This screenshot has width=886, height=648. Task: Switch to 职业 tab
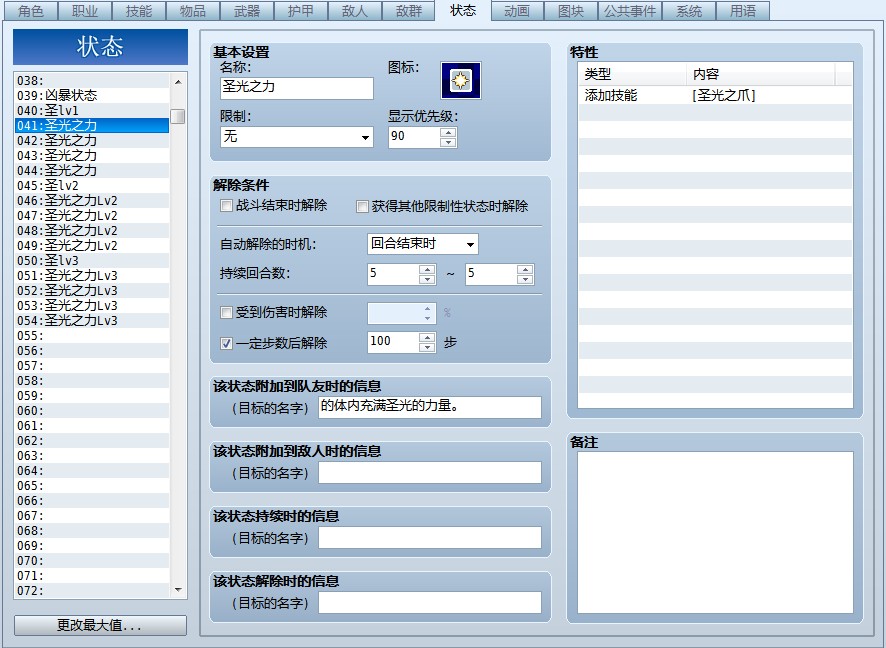coord(85,11)
